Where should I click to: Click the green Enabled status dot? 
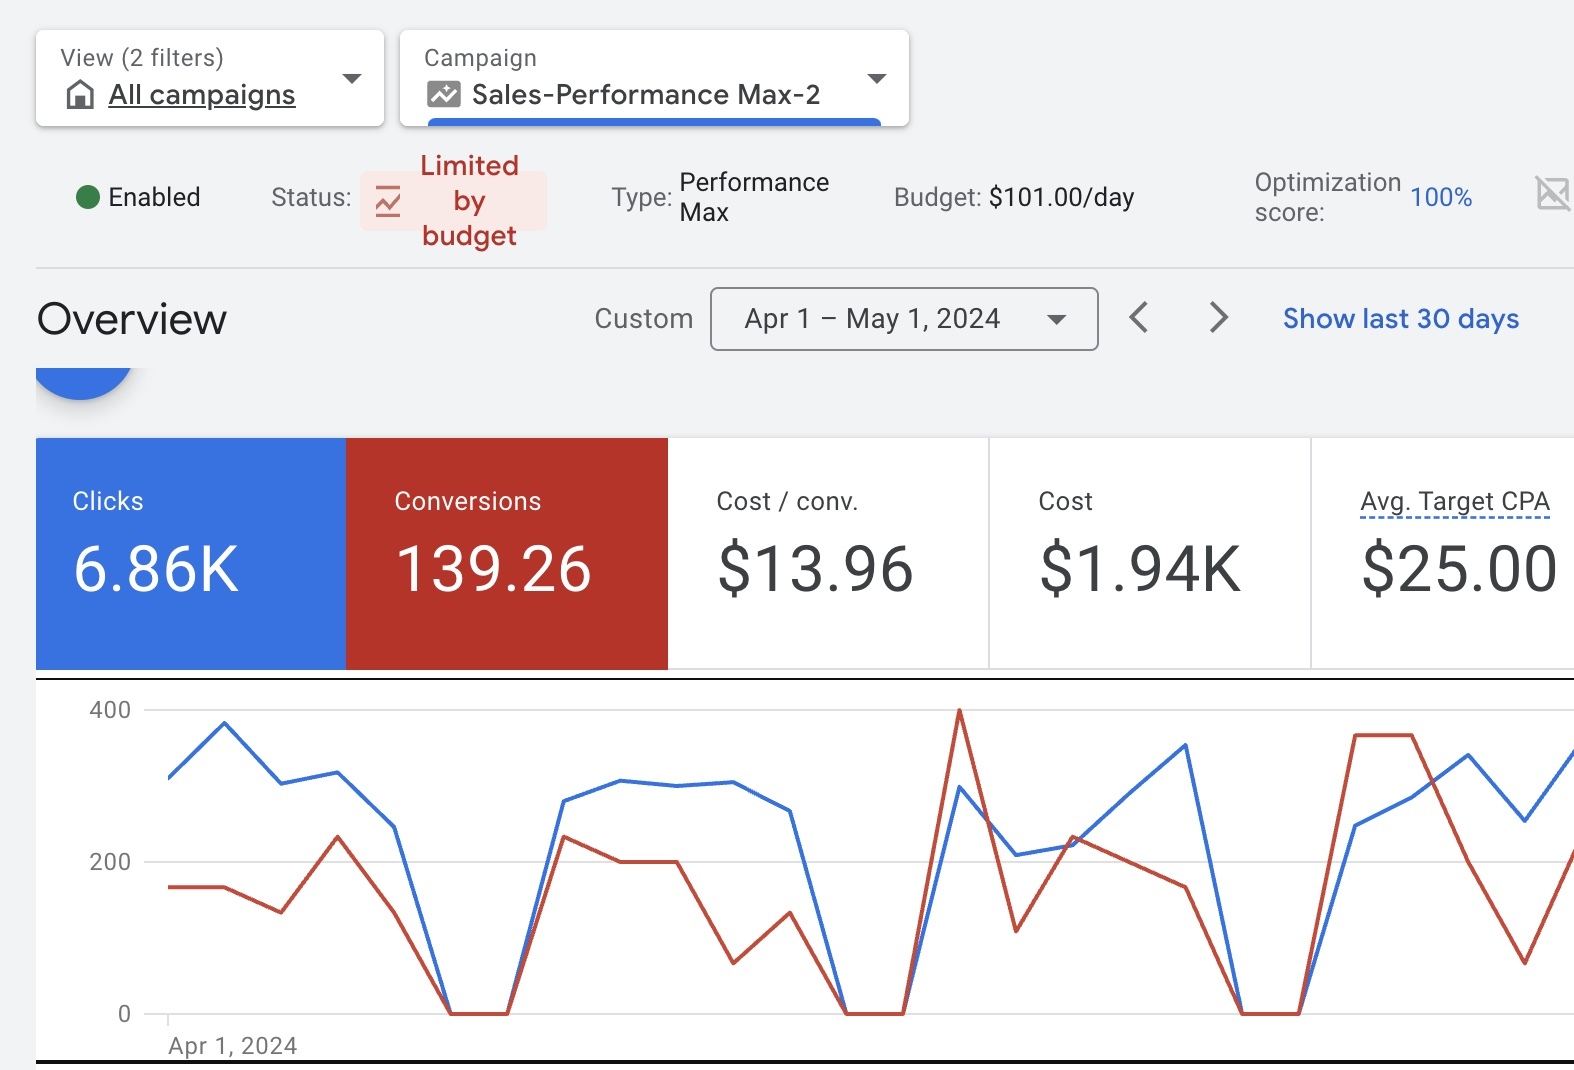[88, 197]
